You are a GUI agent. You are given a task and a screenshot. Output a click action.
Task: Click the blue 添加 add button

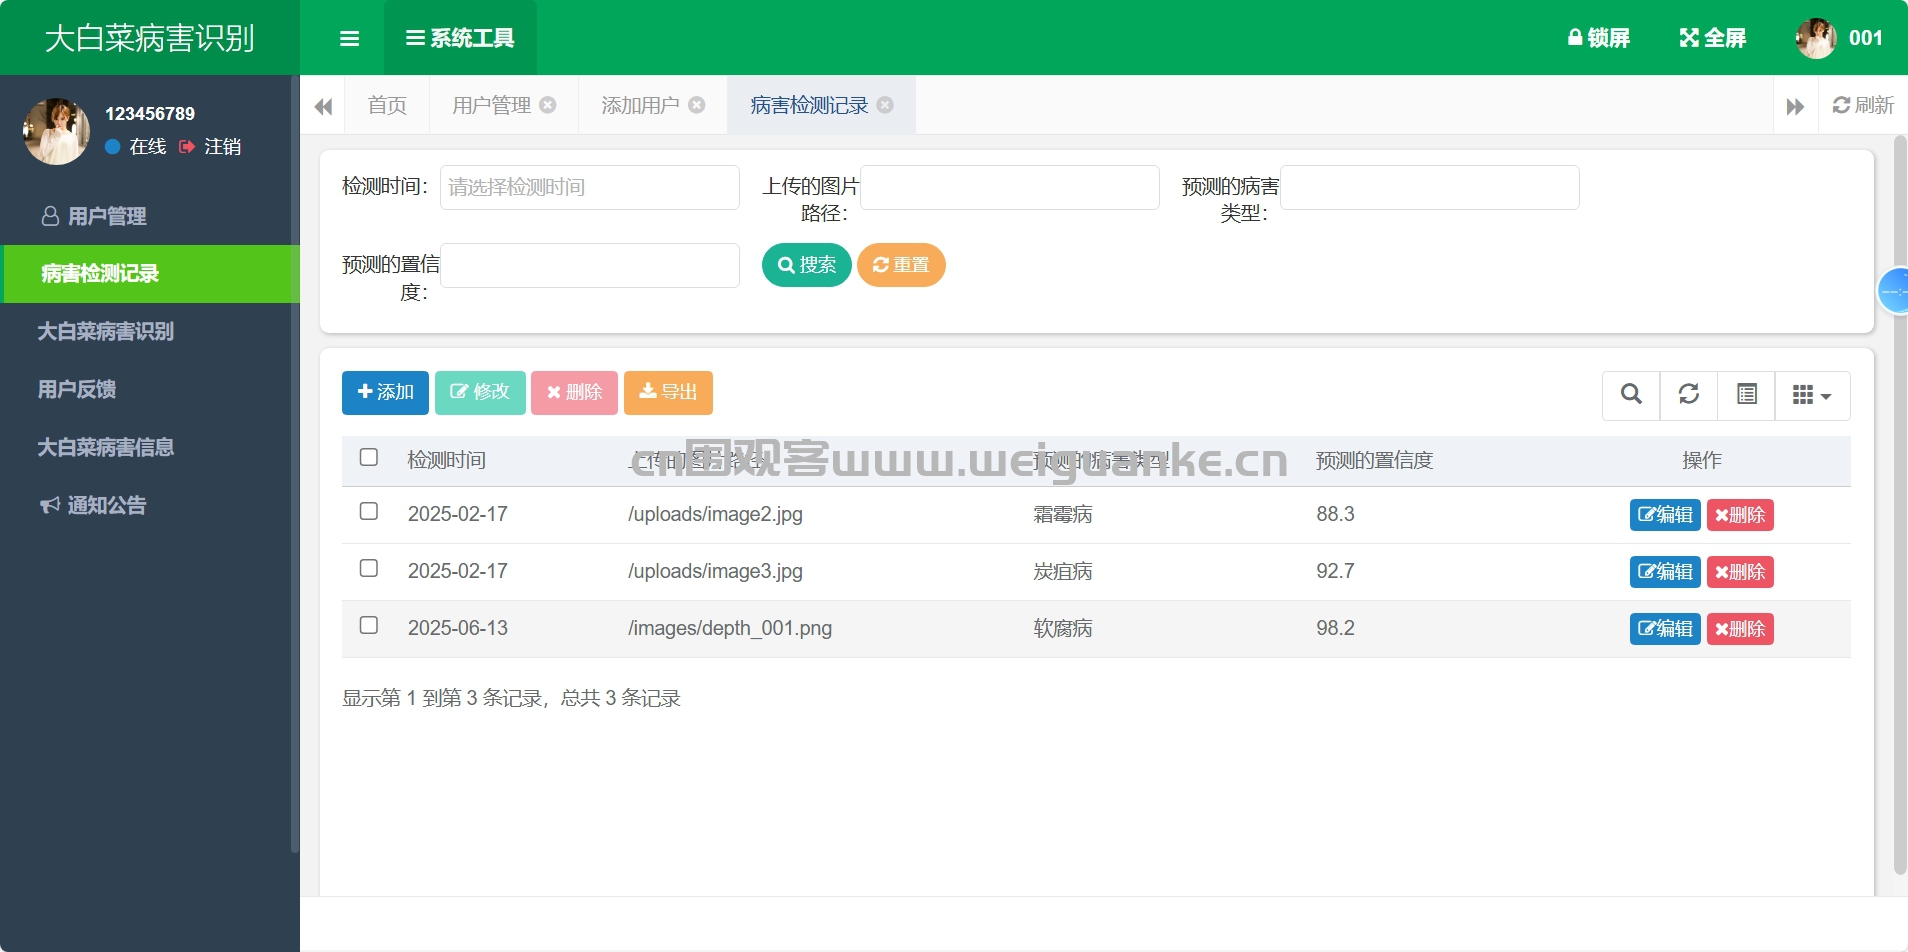click(x=385, y=392)
